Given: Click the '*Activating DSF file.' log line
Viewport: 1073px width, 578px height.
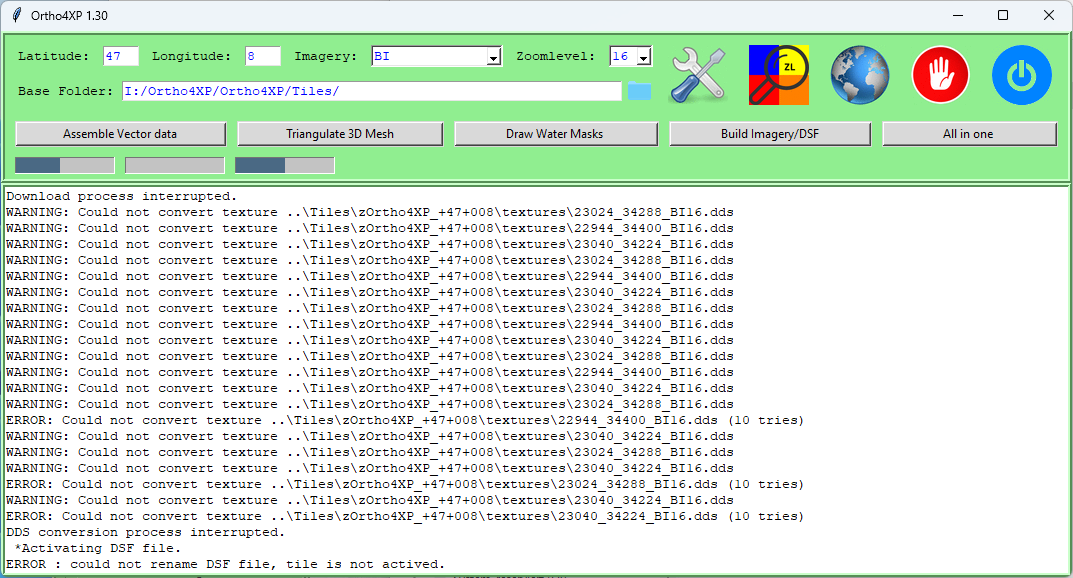Looking at the screenshot, I should 98,549.
